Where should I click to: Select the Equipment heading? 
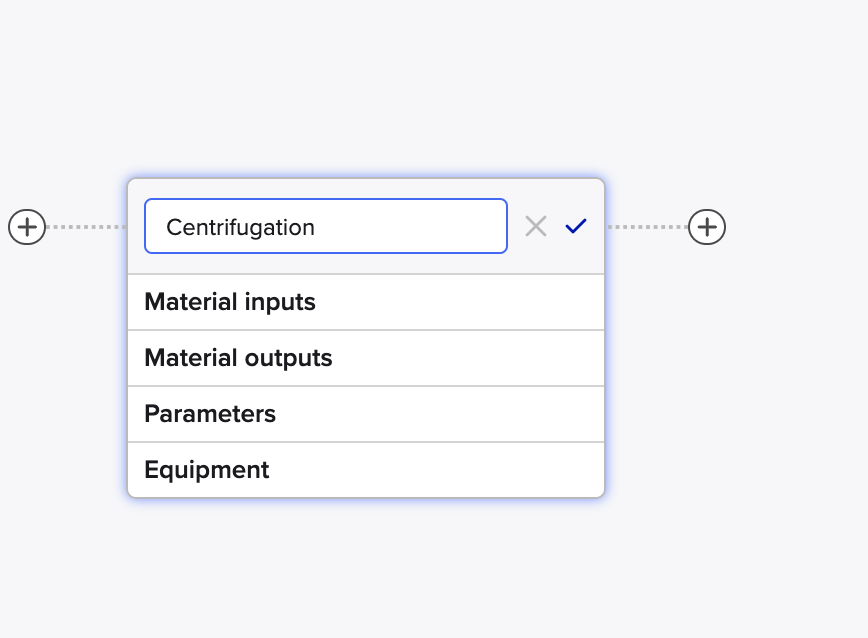206,470
